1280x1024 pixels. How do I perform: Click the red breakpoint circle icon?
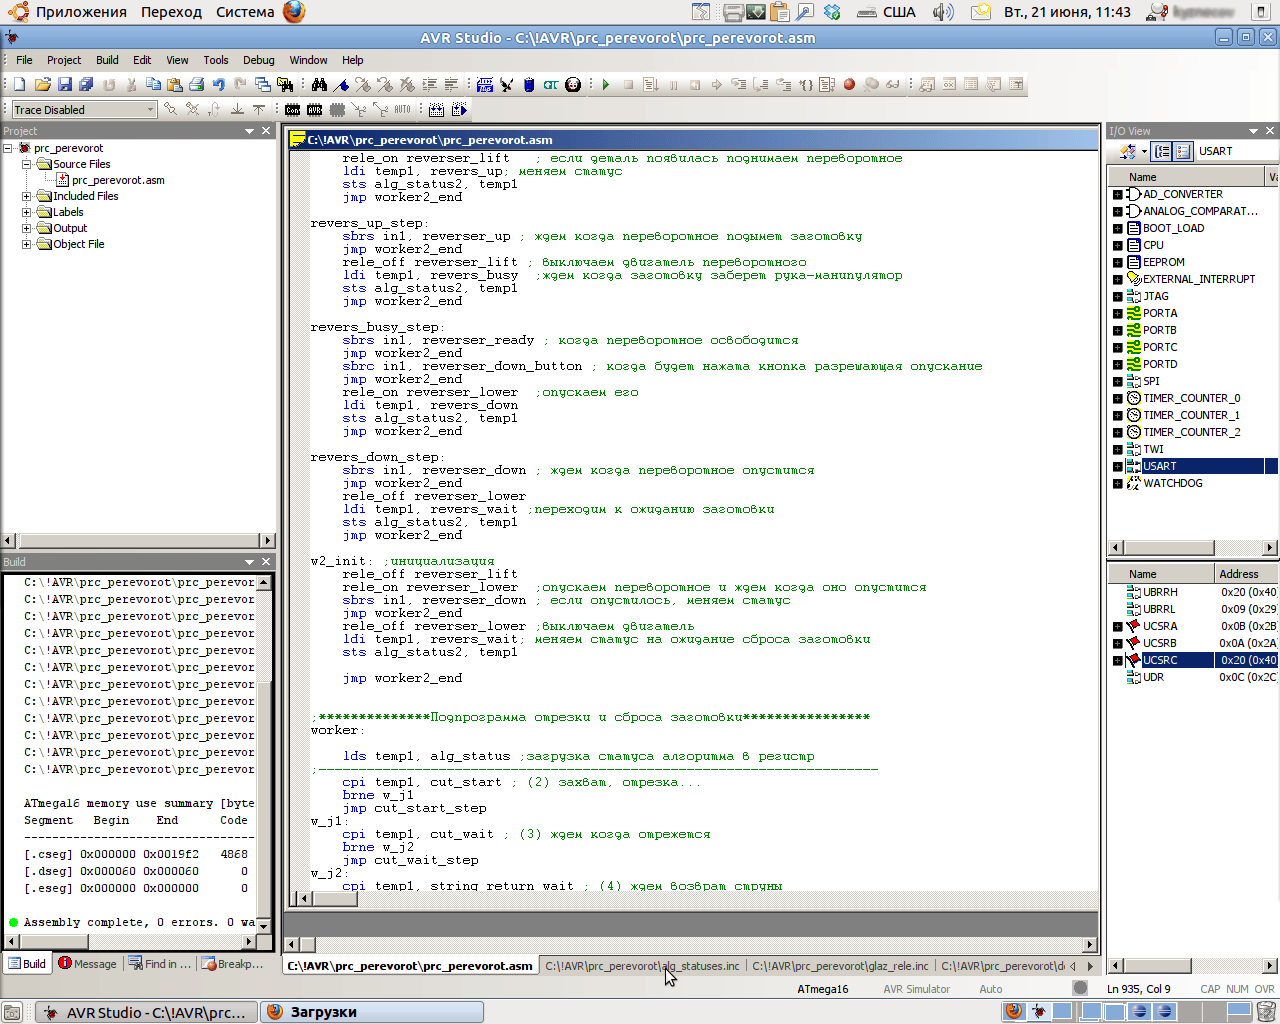pos(849,85)
